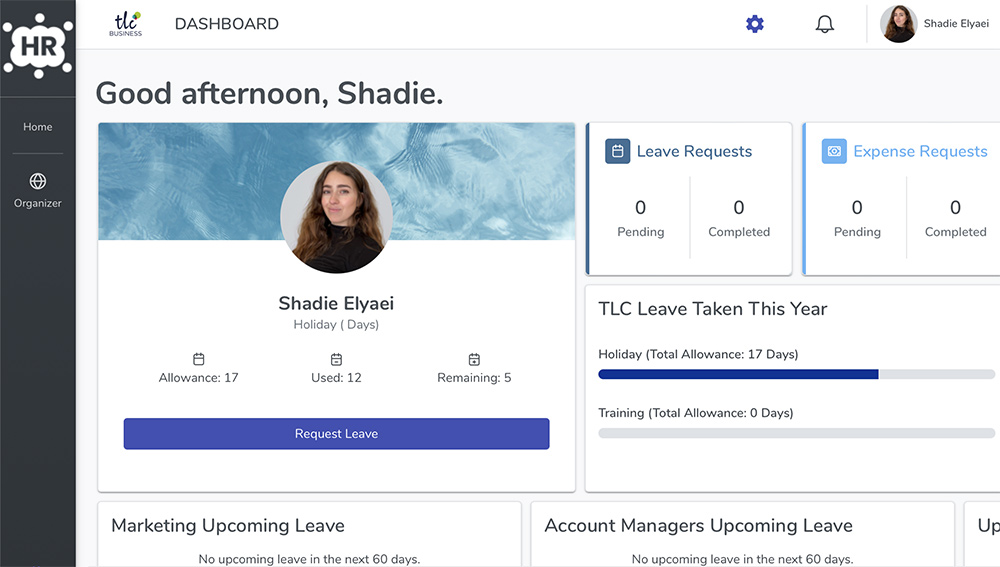View Pending leave requests count
1000x567 pixels.
point(640,218)
